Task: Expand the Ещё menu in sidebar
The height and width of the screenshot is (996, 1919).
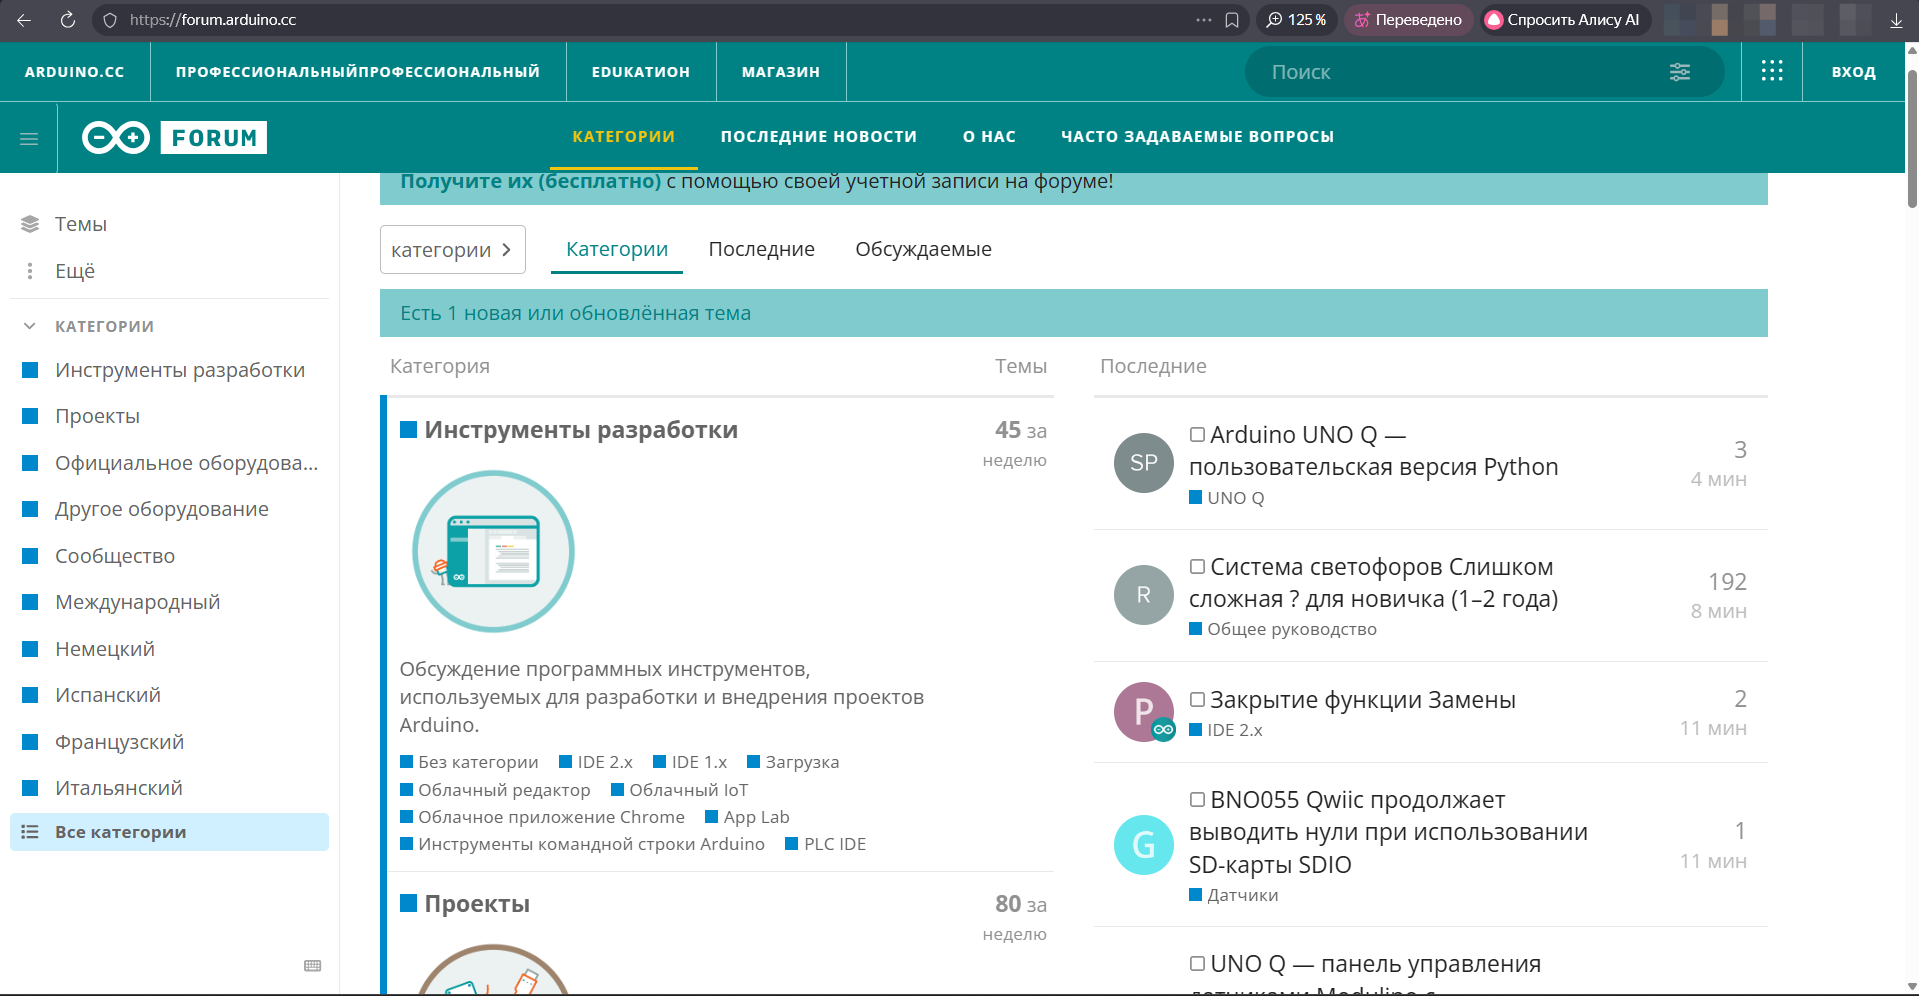Action: [x=74, y=271]
